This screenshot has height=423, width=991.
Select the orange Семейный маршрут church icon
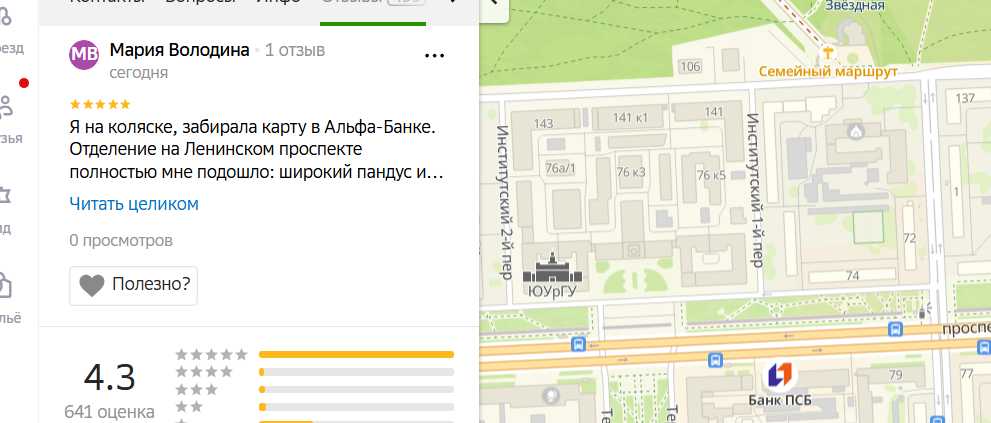[827, 52]
